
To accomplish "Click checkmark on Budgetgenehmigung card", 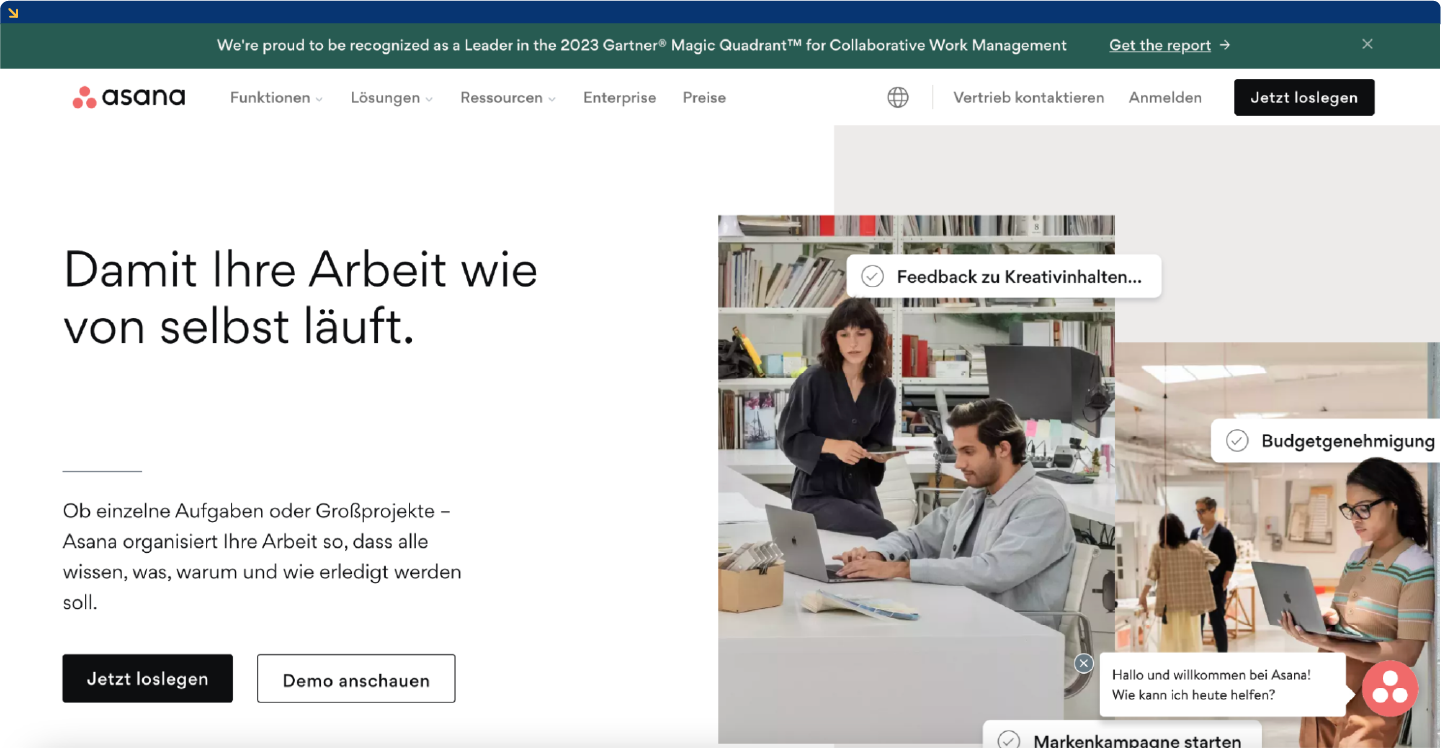I will (1237, 441).
